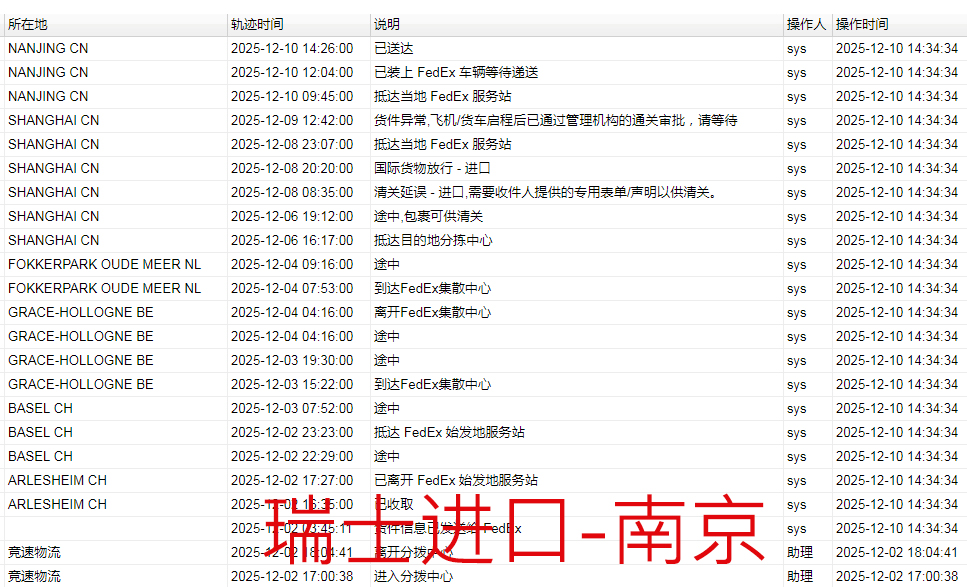The height and width of the screenshot is (587, 967).
Task: Select the 已送达 description cell
Action: [x=394, y=48]
